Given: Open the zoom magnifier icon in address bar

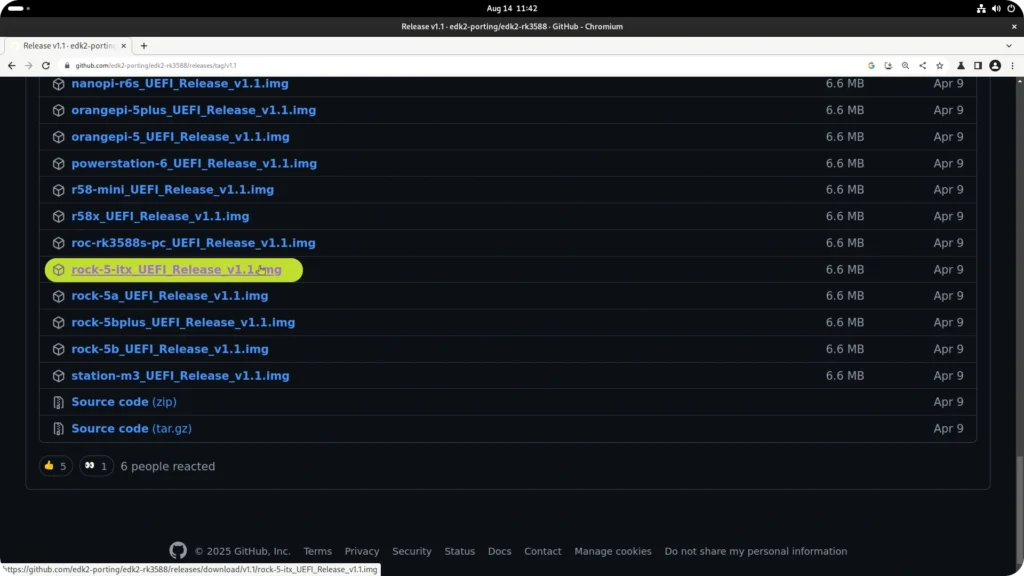Looking at the screenshot, I should tap(905, 65).
